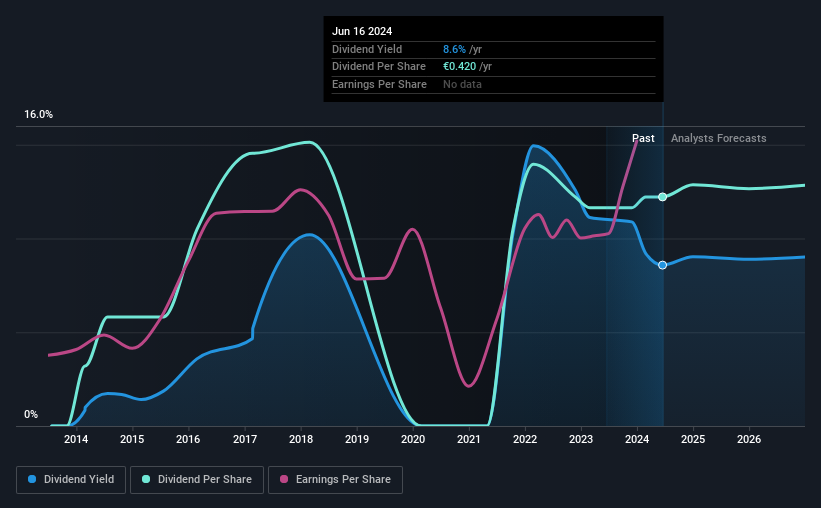The width and height of the screenshot is (821, 508).
Task: Click the 2025 x-axis label
Action: pos(693,439)
